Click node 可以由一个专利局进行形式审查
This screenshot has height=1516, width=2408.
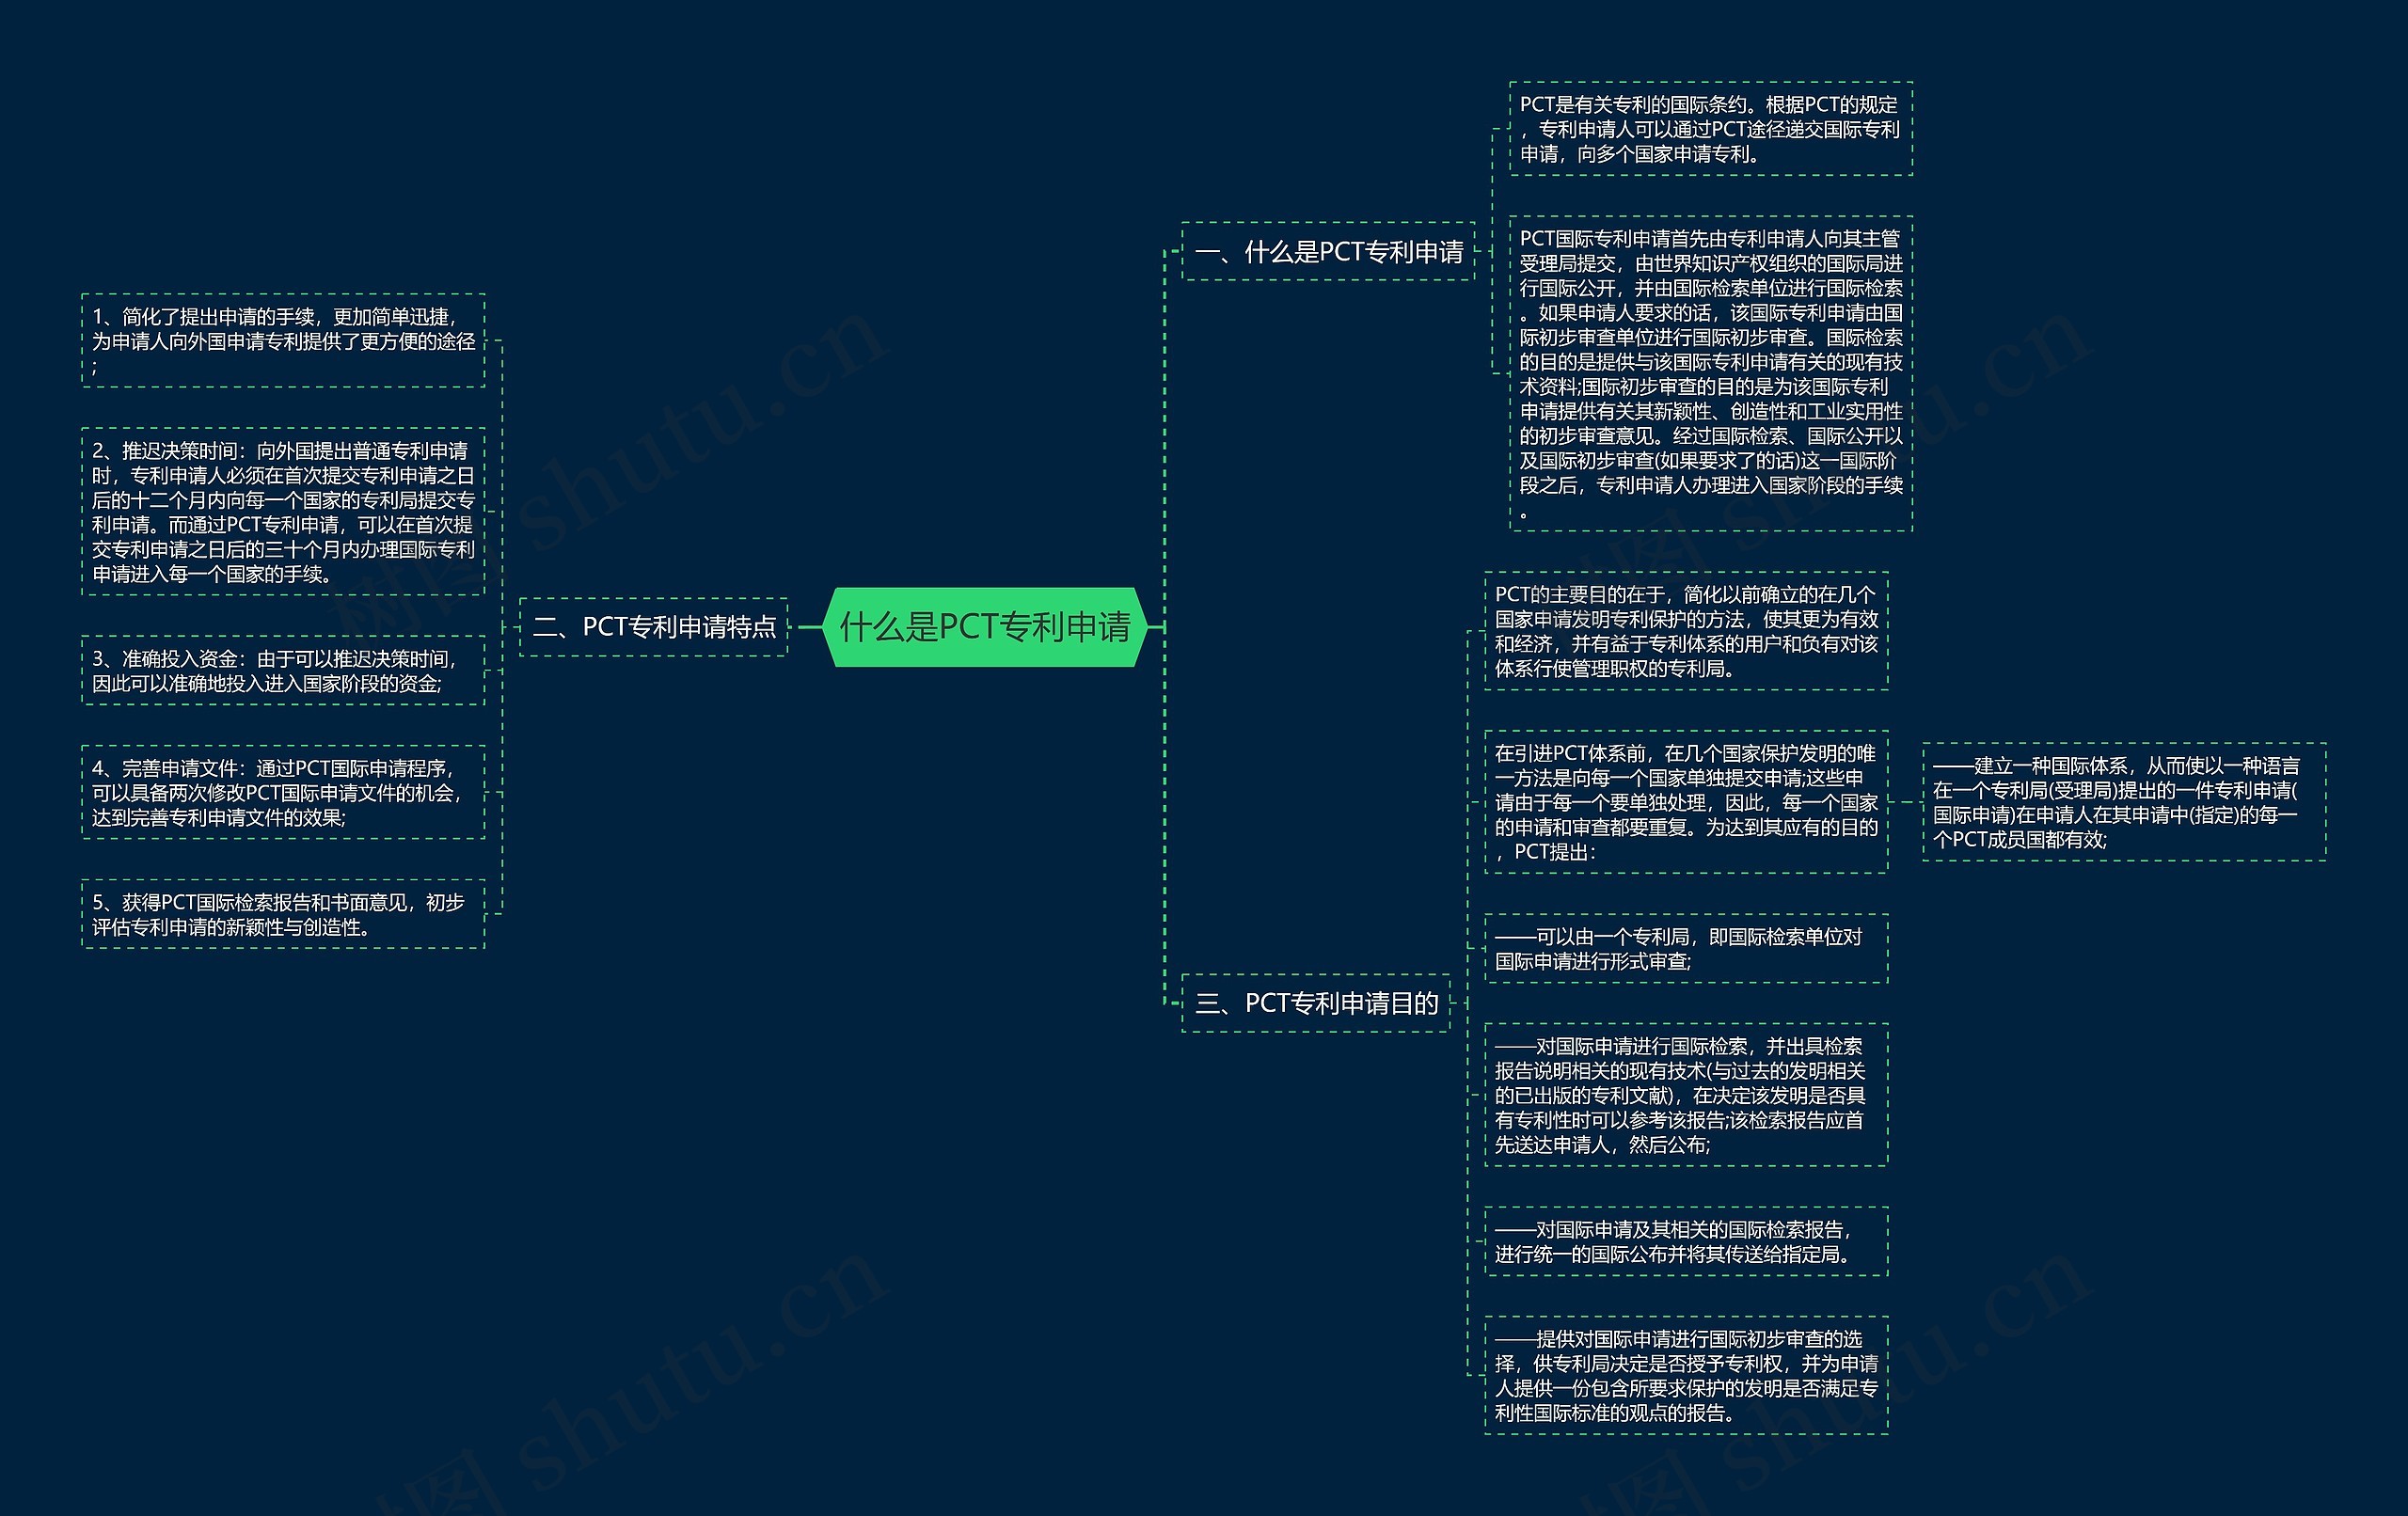tap(1686, 948)
